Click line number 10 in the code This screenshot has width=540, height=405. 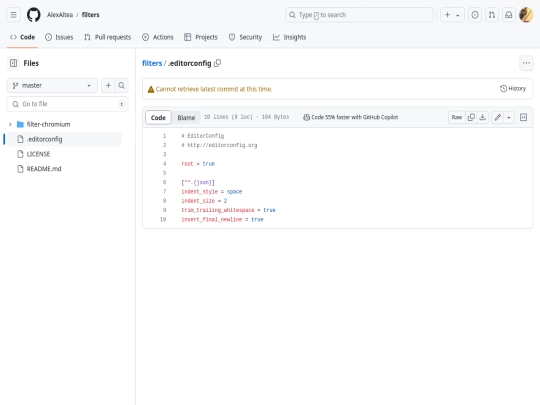[x=163, y=219]
